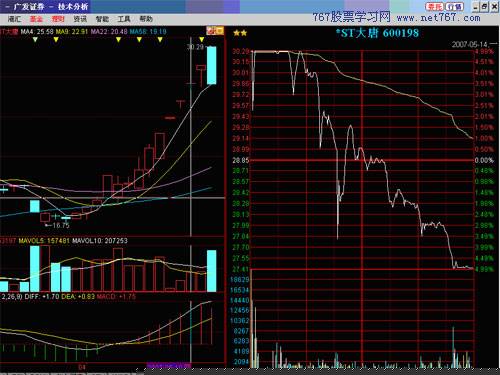Click the MA4 moving average indicator label
500x375 pixels.
point(37,32)
